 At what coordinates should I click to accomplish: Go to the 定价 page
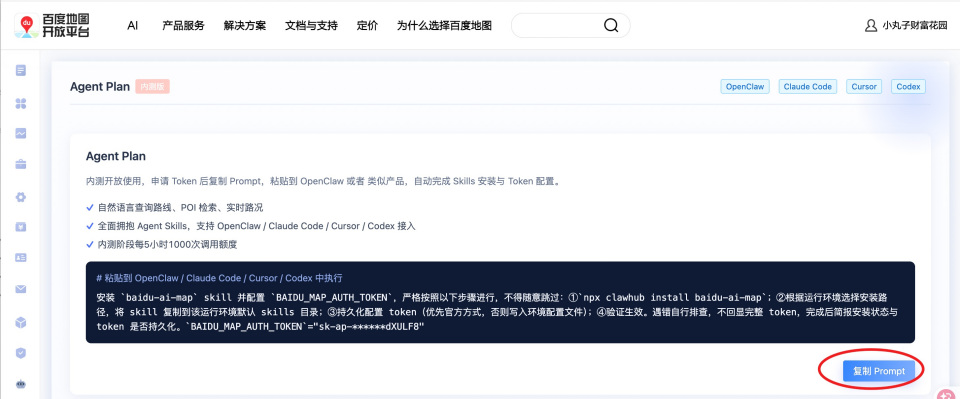[x=367, y=26]
